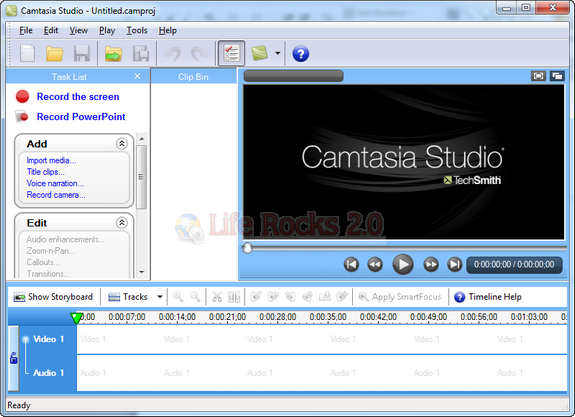
Task: Click Transitions in Edit section
Action: pos(48,274)
